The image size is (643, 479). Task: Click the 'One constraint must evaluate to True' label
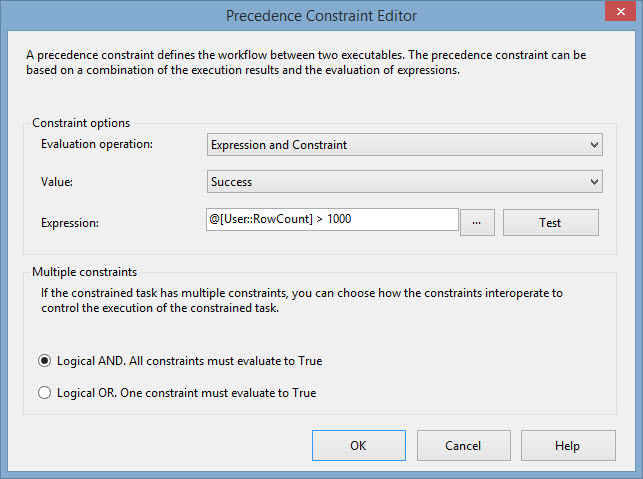click(218, 393)
